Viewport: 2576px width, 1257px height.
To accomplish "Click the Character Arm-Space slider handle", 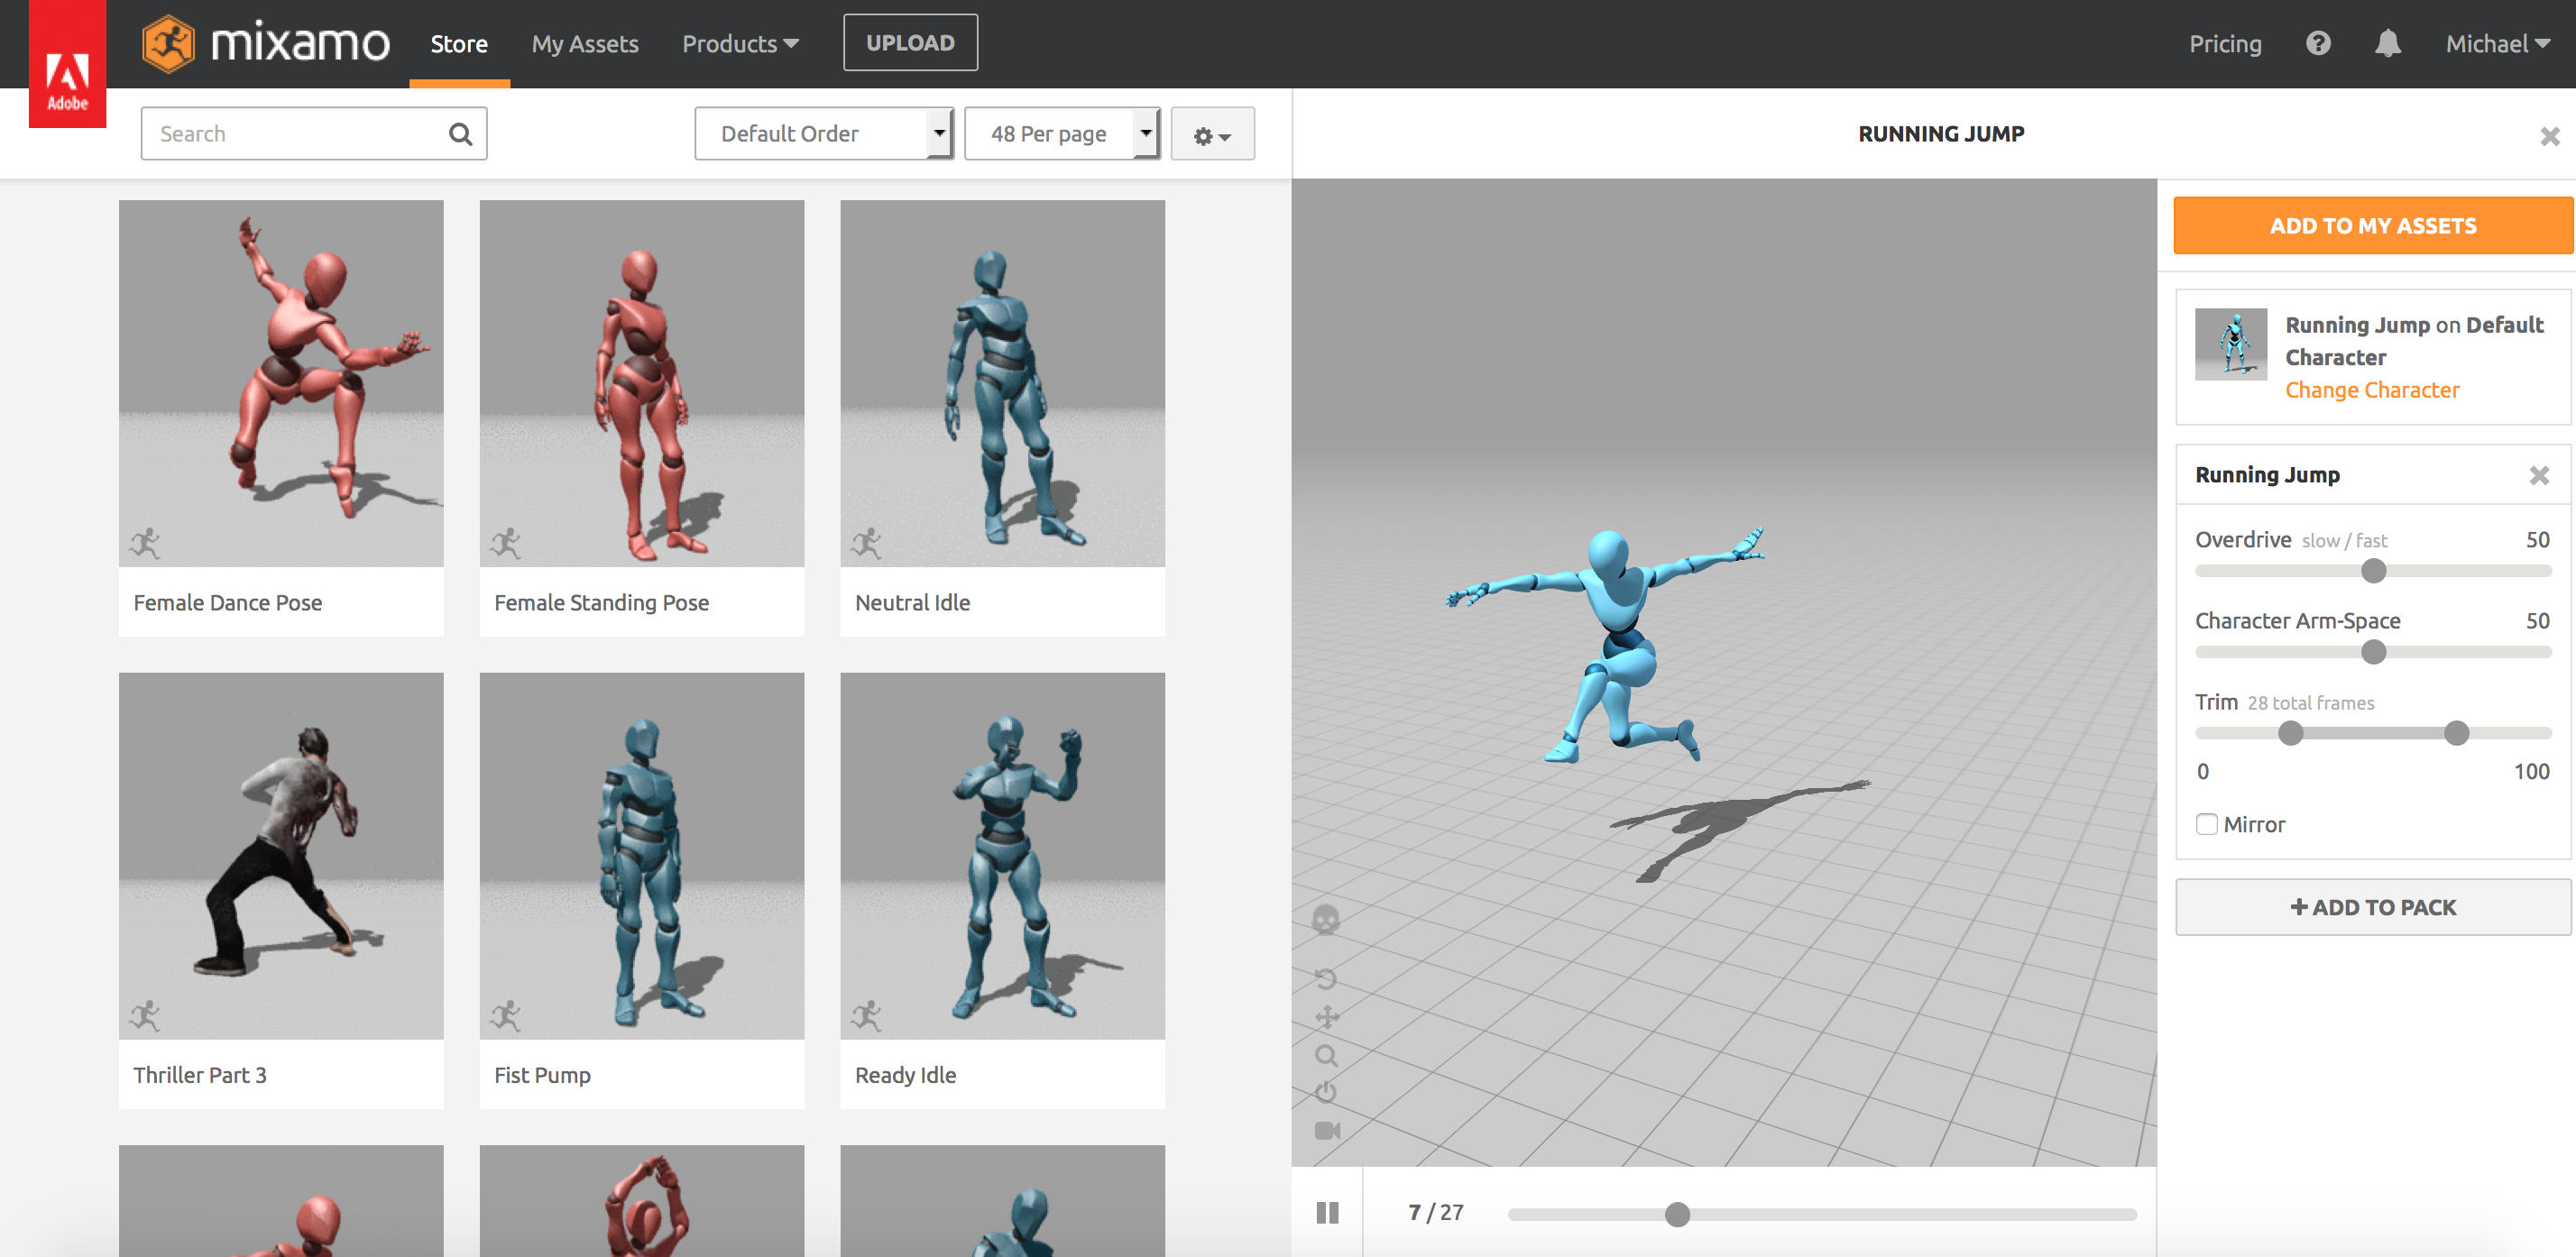I will tap(2373, 652).
